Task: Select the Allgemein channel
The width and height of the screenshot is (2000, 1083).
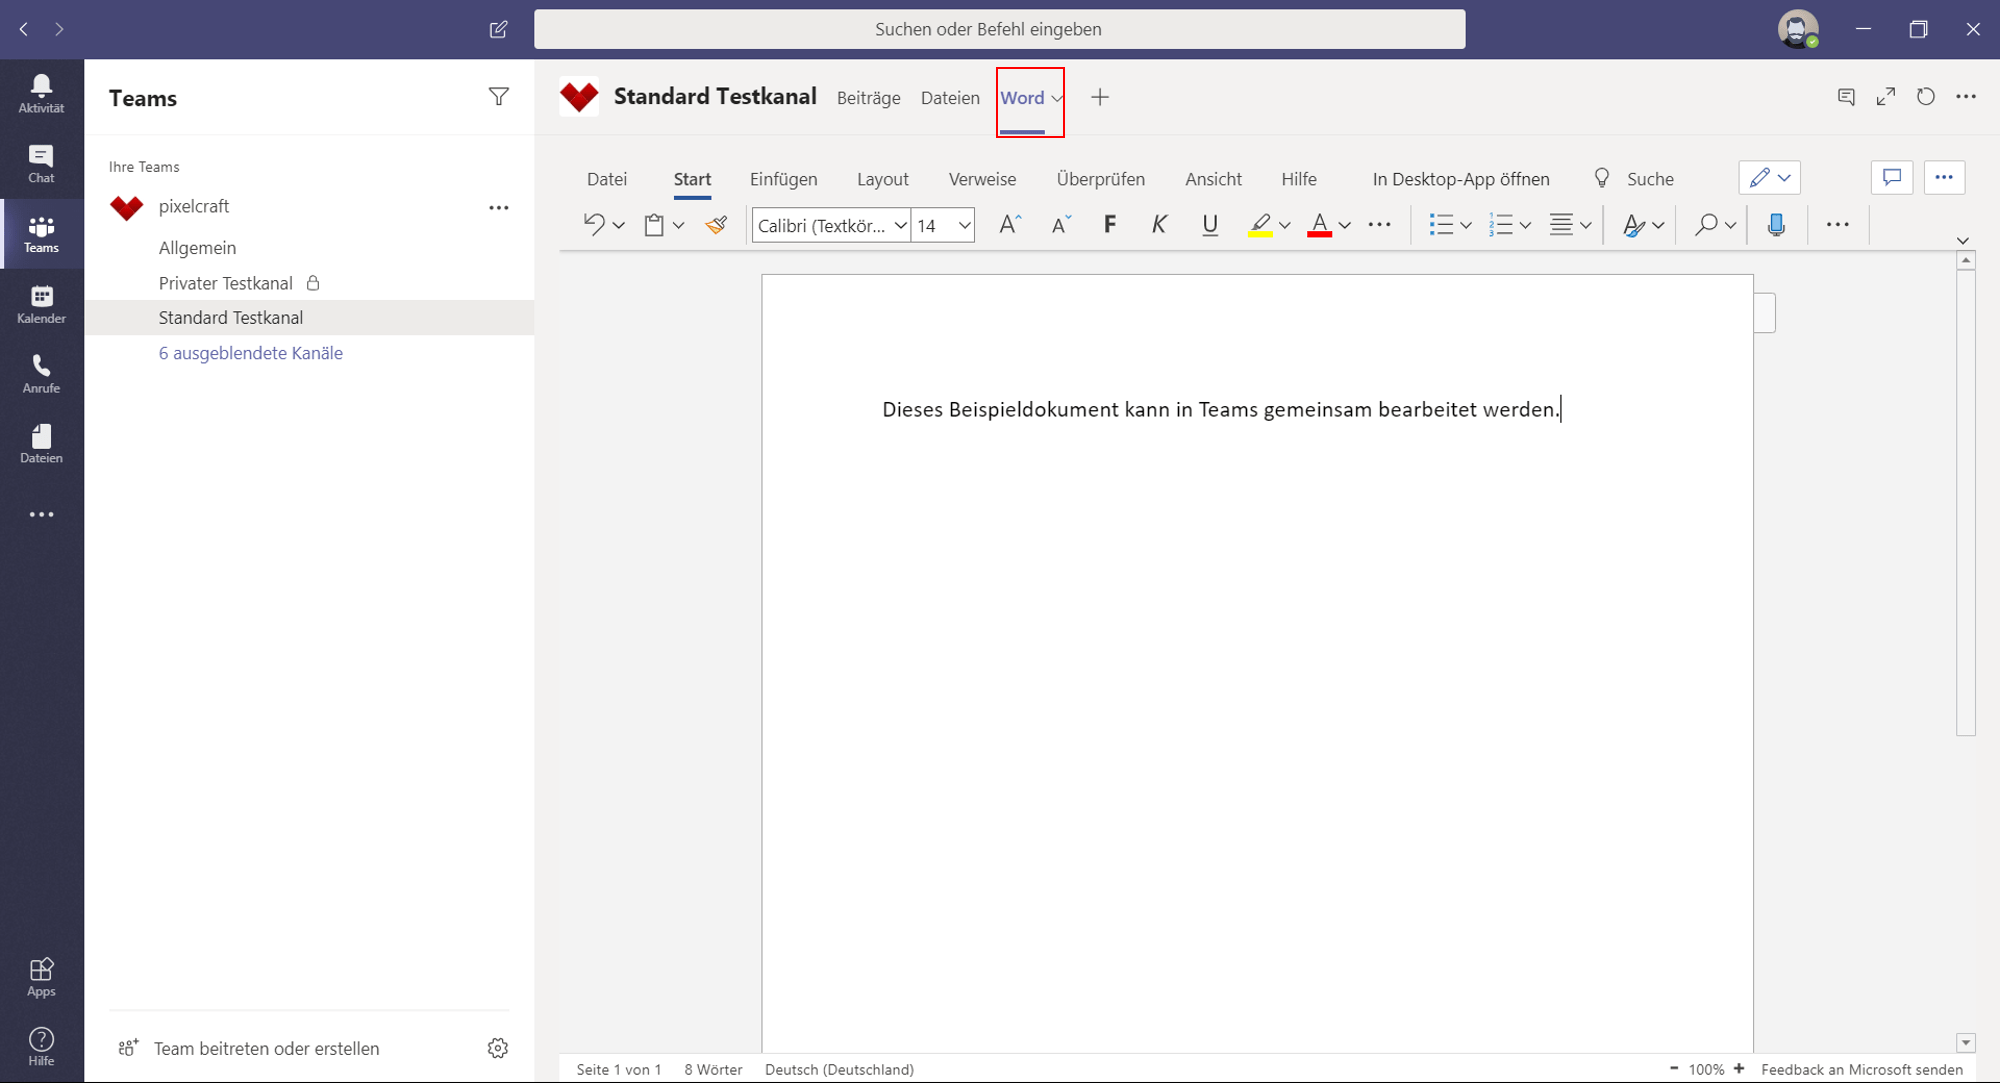Action: [198, 248]
